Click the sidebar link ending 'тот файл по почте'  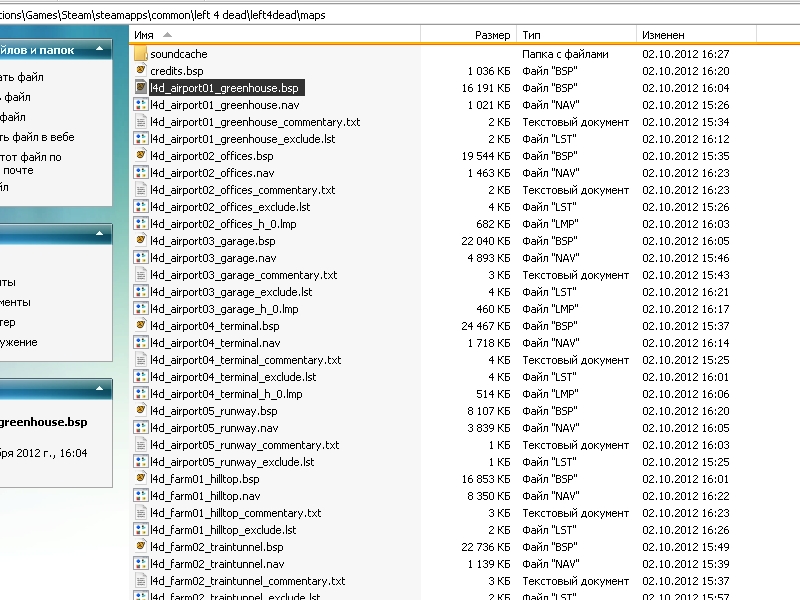(31, 163)
